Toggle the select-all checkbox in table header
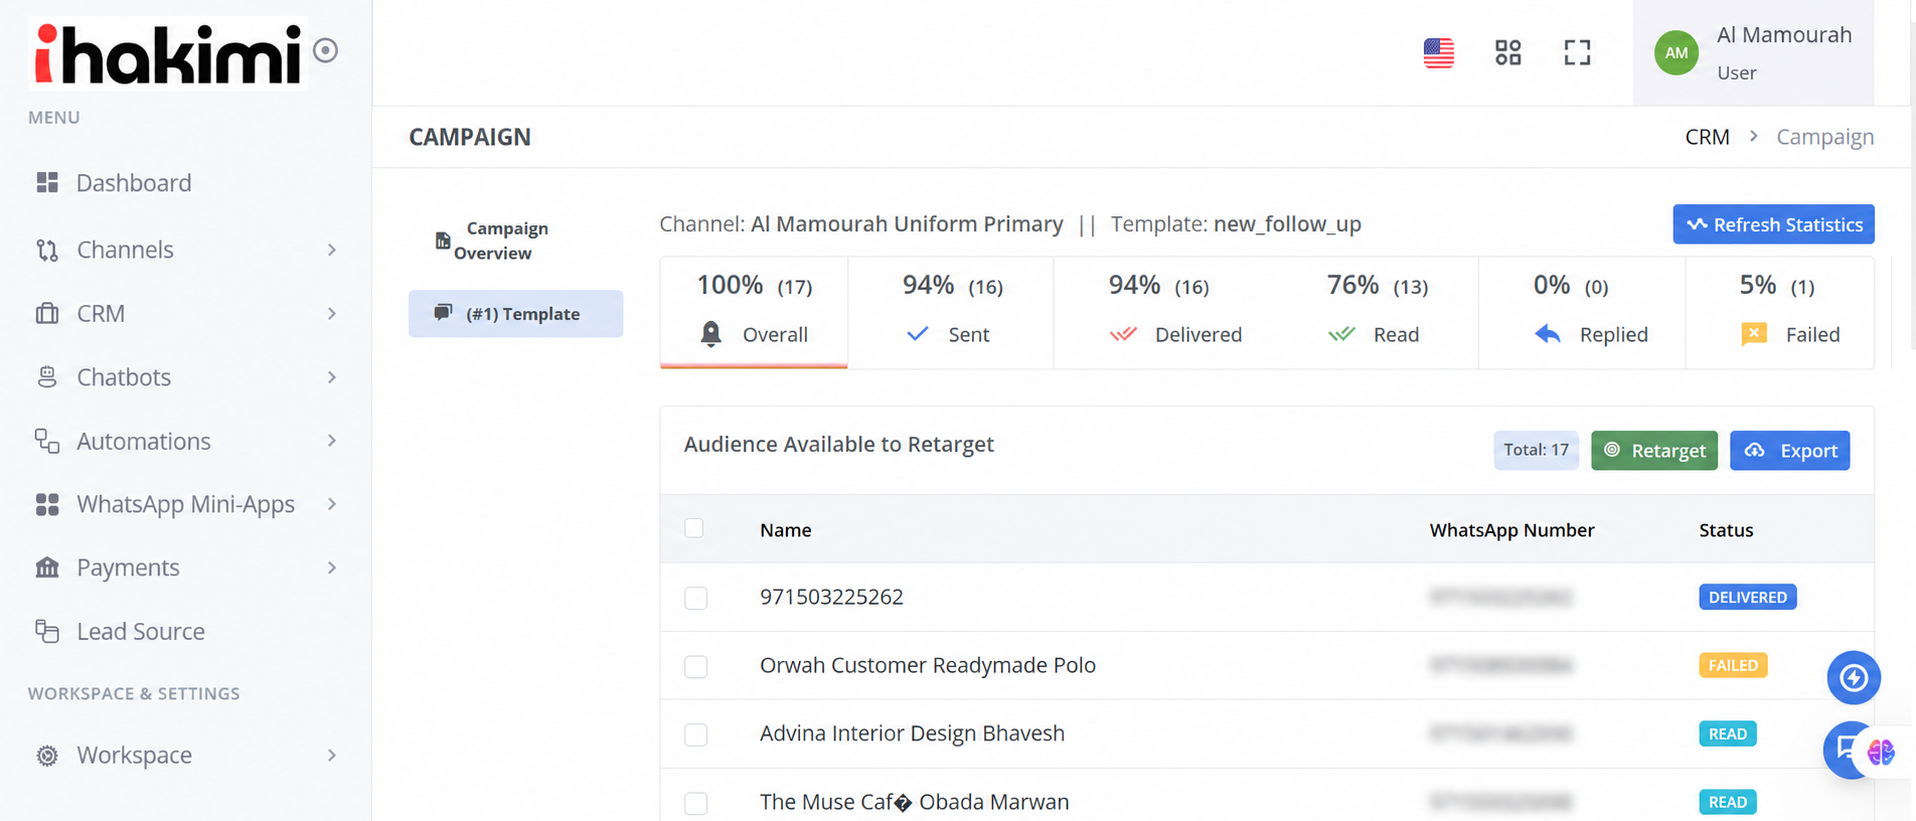The width and height of the screenshot is (1916, 821). (694, 528)
